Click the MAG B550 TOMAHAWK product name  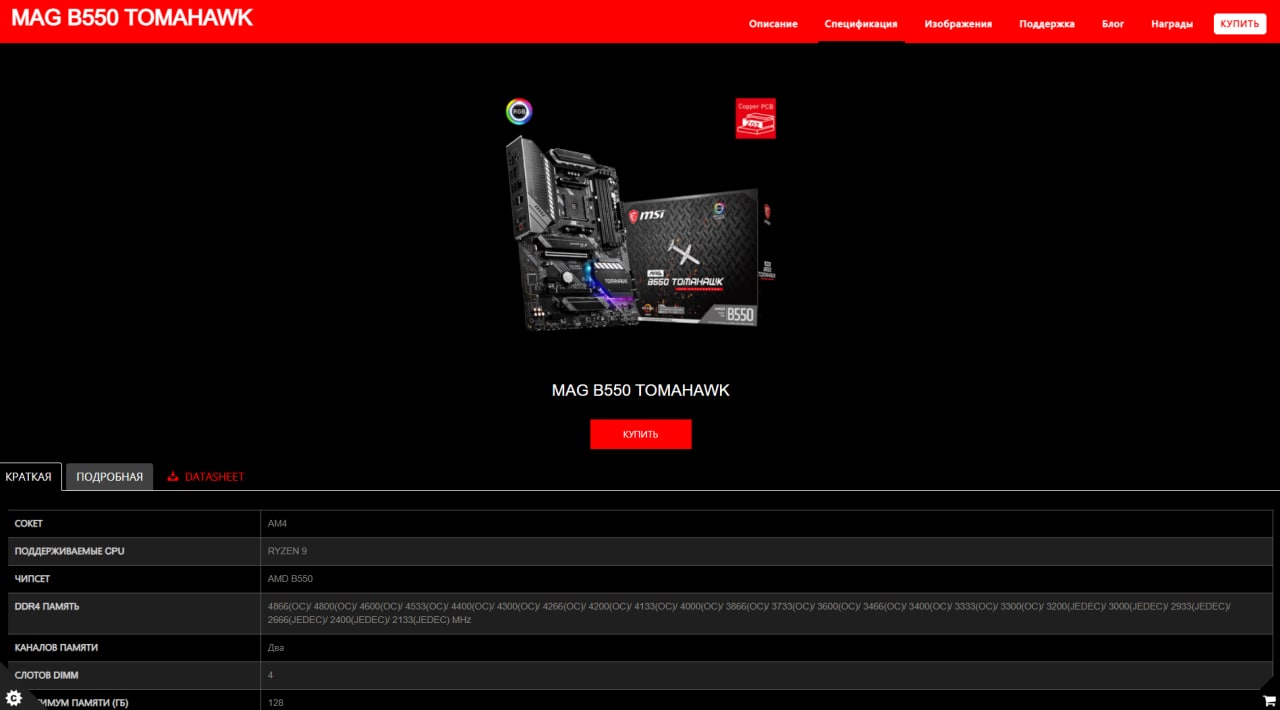[x=641, y=390]
